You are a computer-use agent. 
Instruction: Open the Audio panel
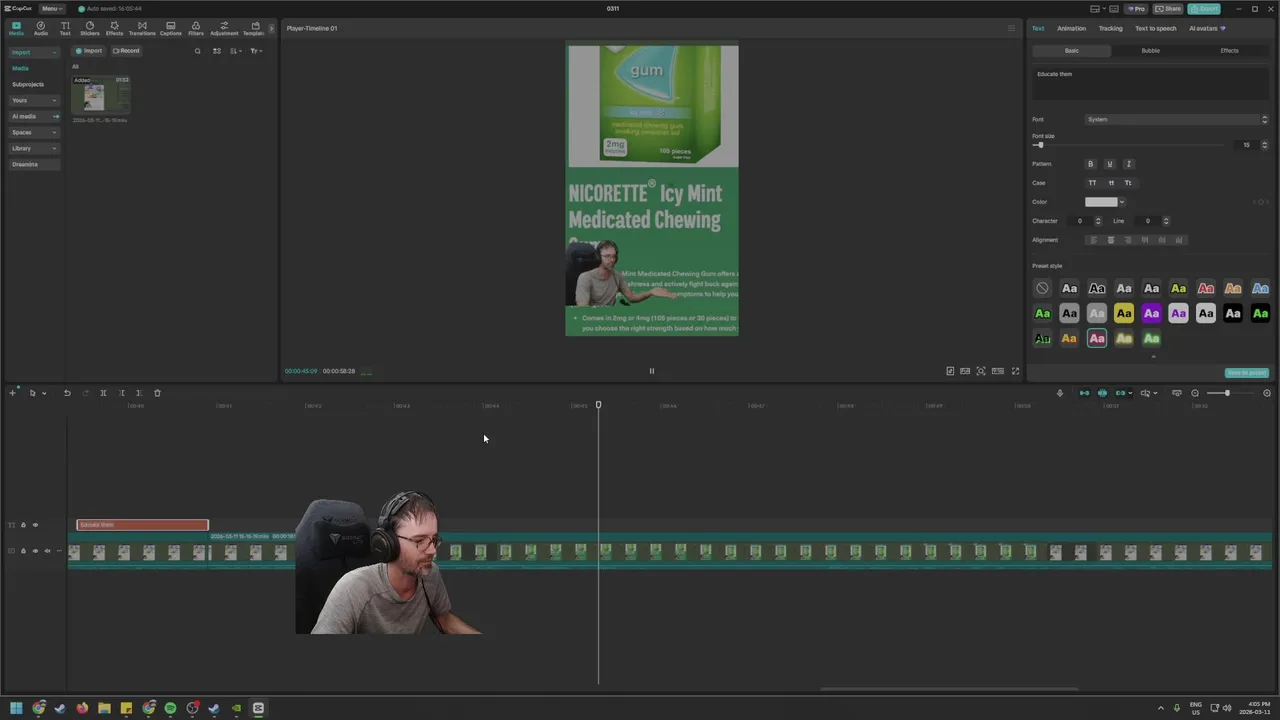click(41, 28)
